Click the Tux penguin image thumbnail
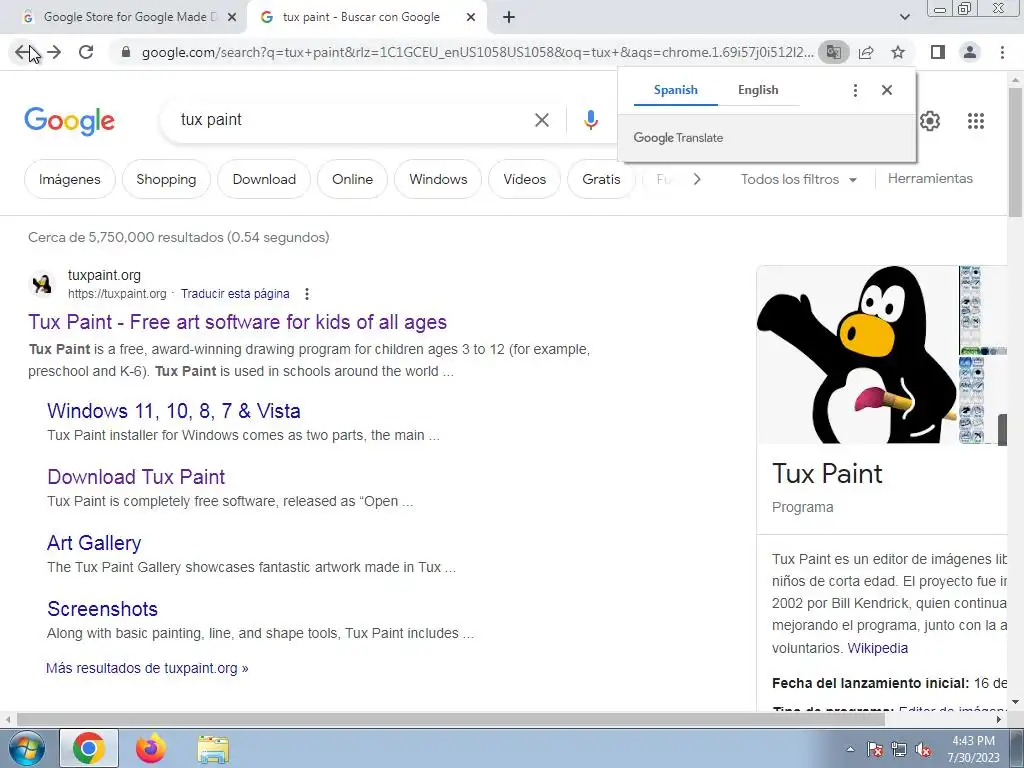The image size is (1024, 768). click(x=857, y=355)
